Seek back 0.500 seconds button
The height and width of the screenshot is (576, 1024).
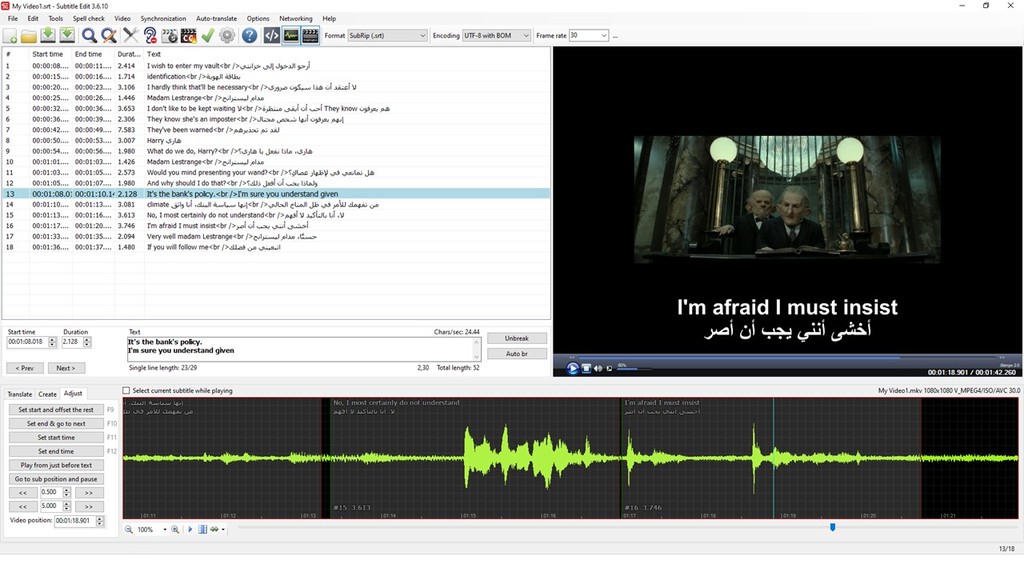click(23, 493)
